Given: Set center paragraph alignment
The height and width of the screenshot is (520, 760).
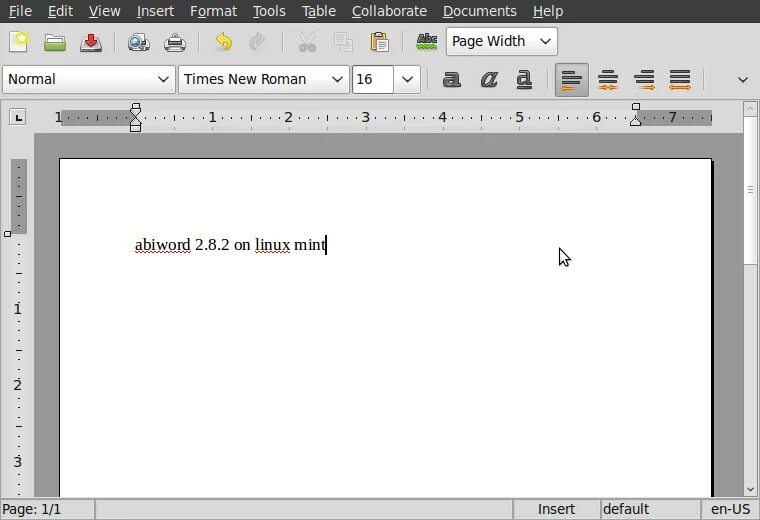Looking at the screenshot, I should (608, 80).
